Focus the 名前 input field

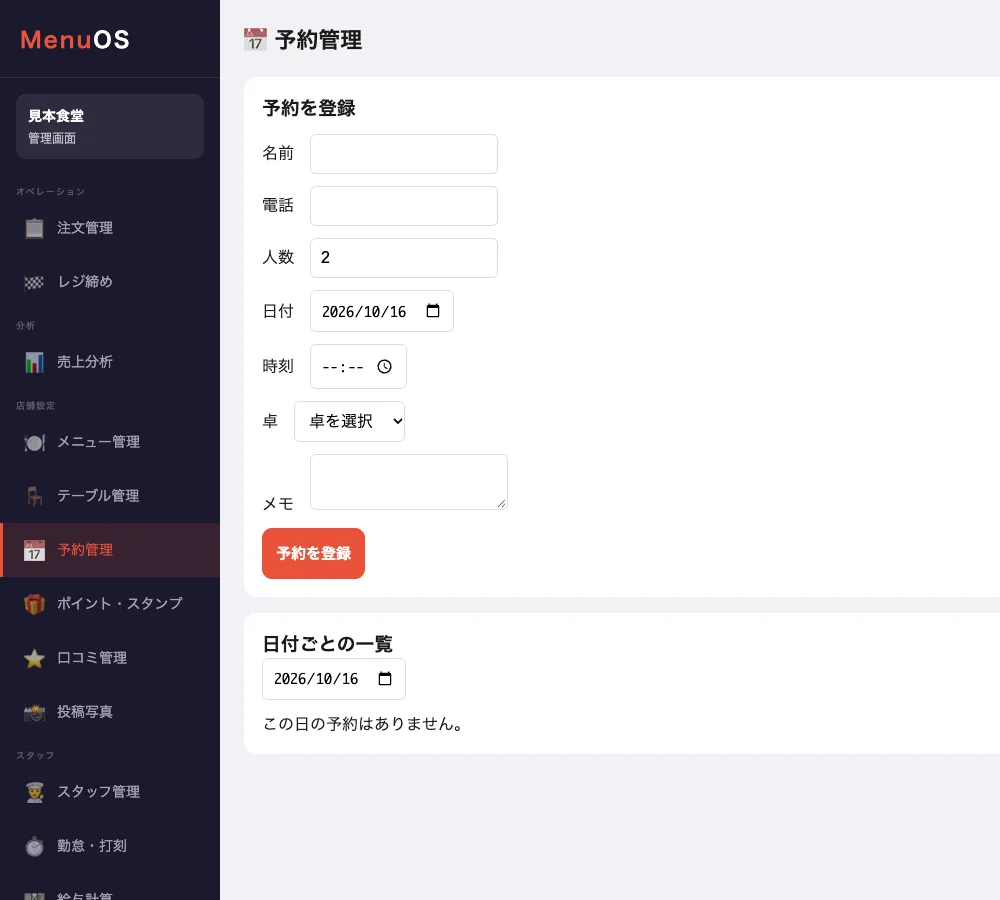404,154
